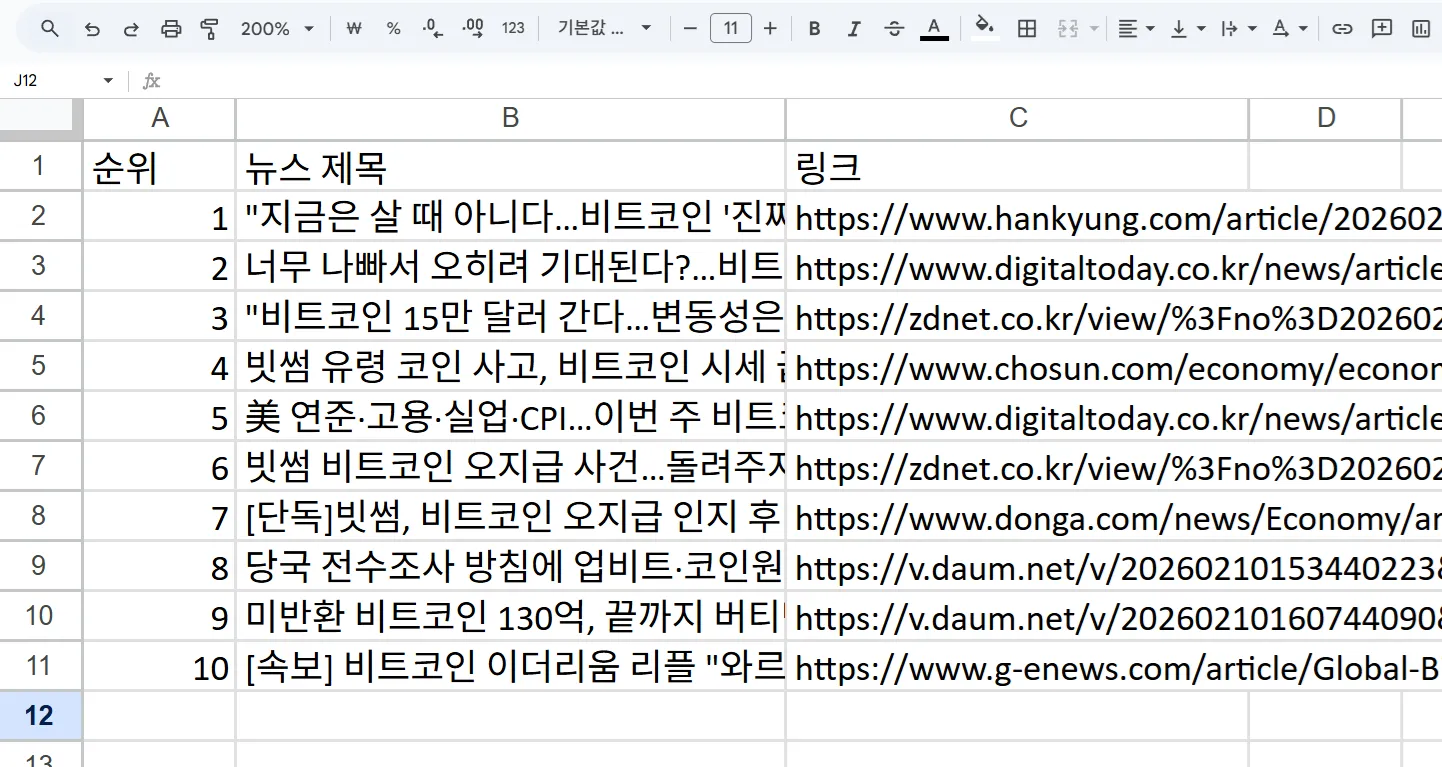
Task: Open the horizontal align dropdown
Action: 1136,29
